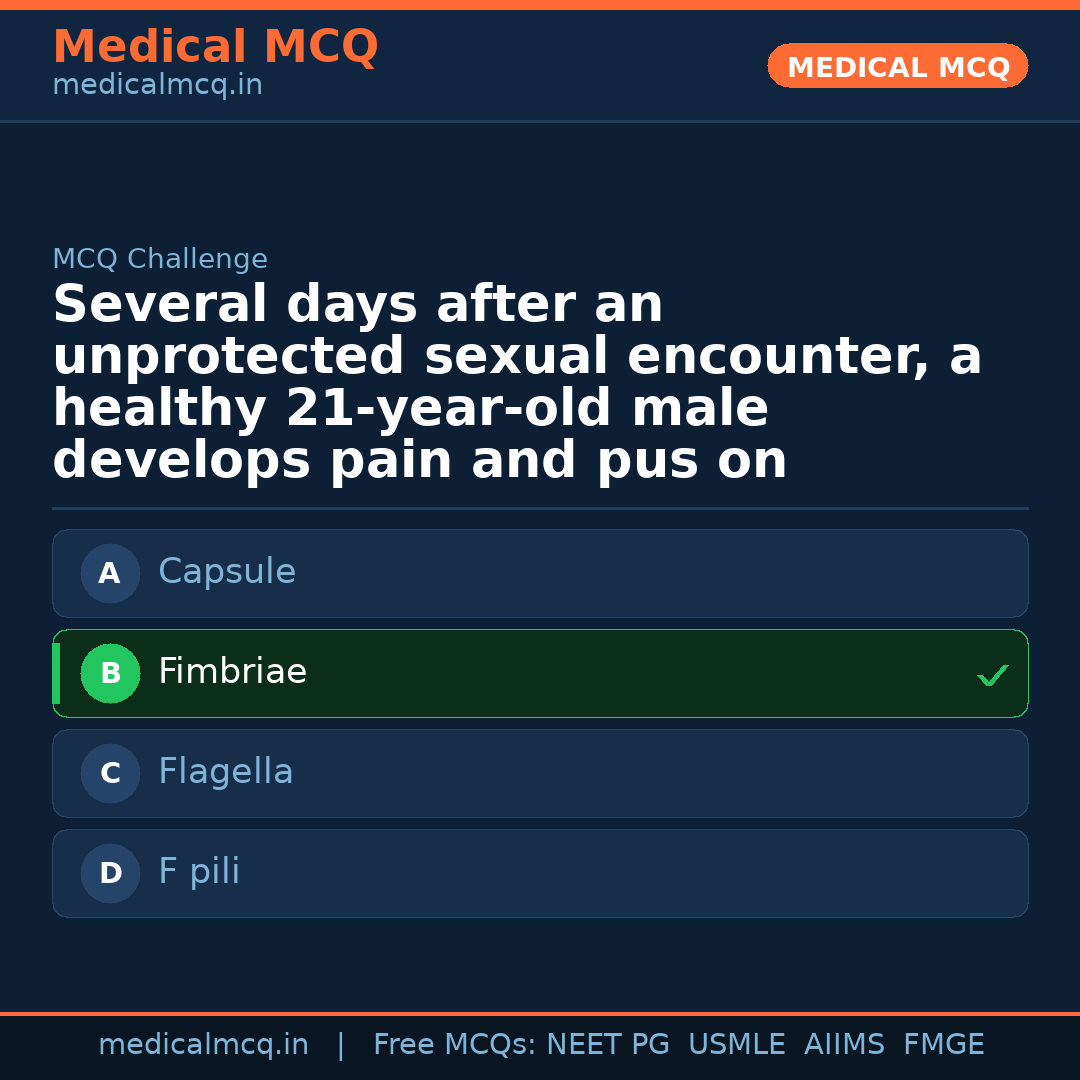Click the green checkmark on Fimbriae

pyautogui.click(x=992, y=676)
